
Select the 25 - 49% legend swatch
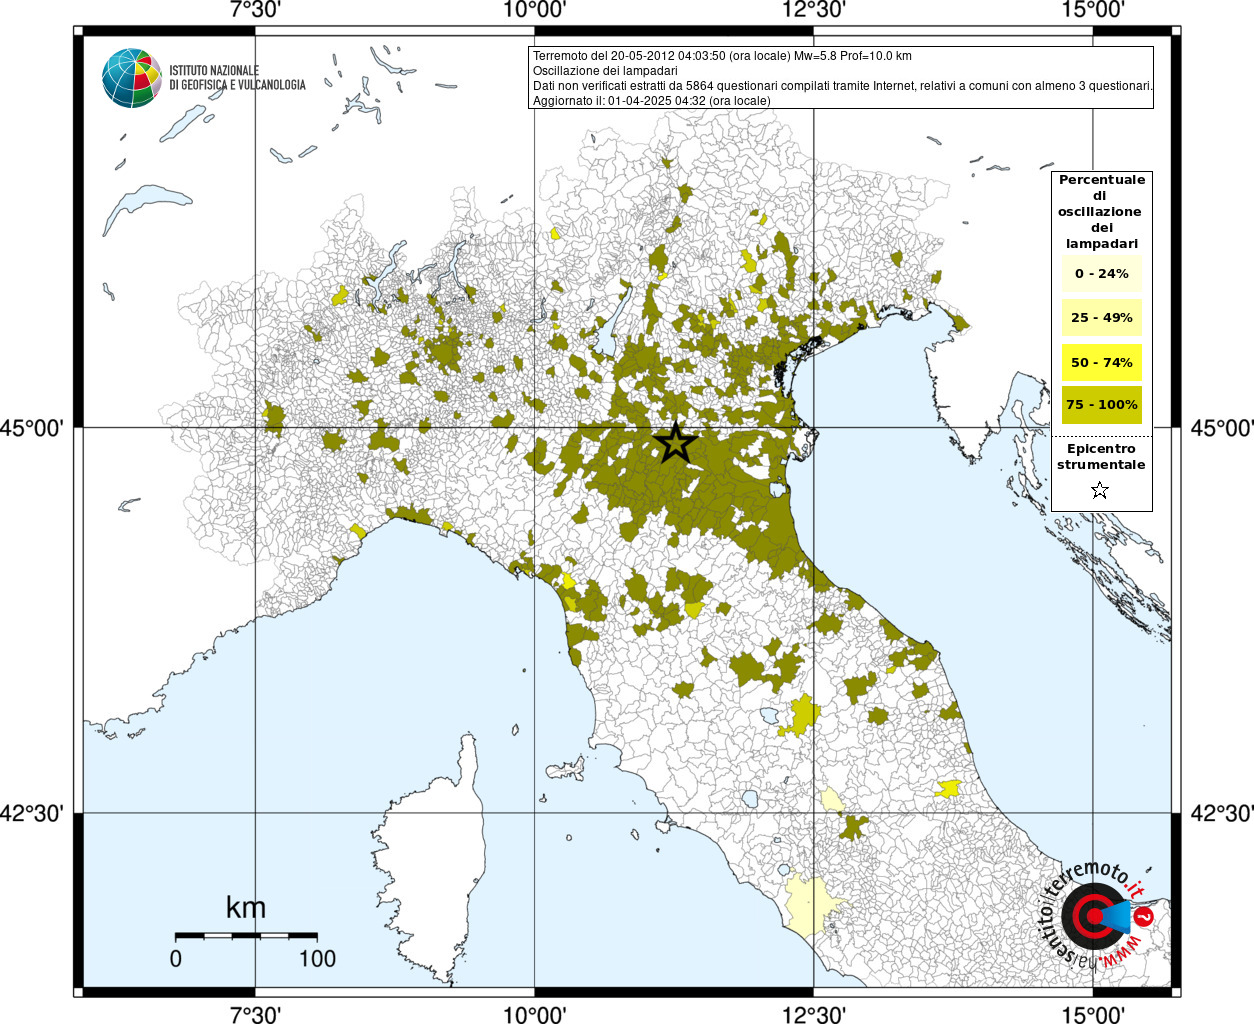click(1102, 317)
